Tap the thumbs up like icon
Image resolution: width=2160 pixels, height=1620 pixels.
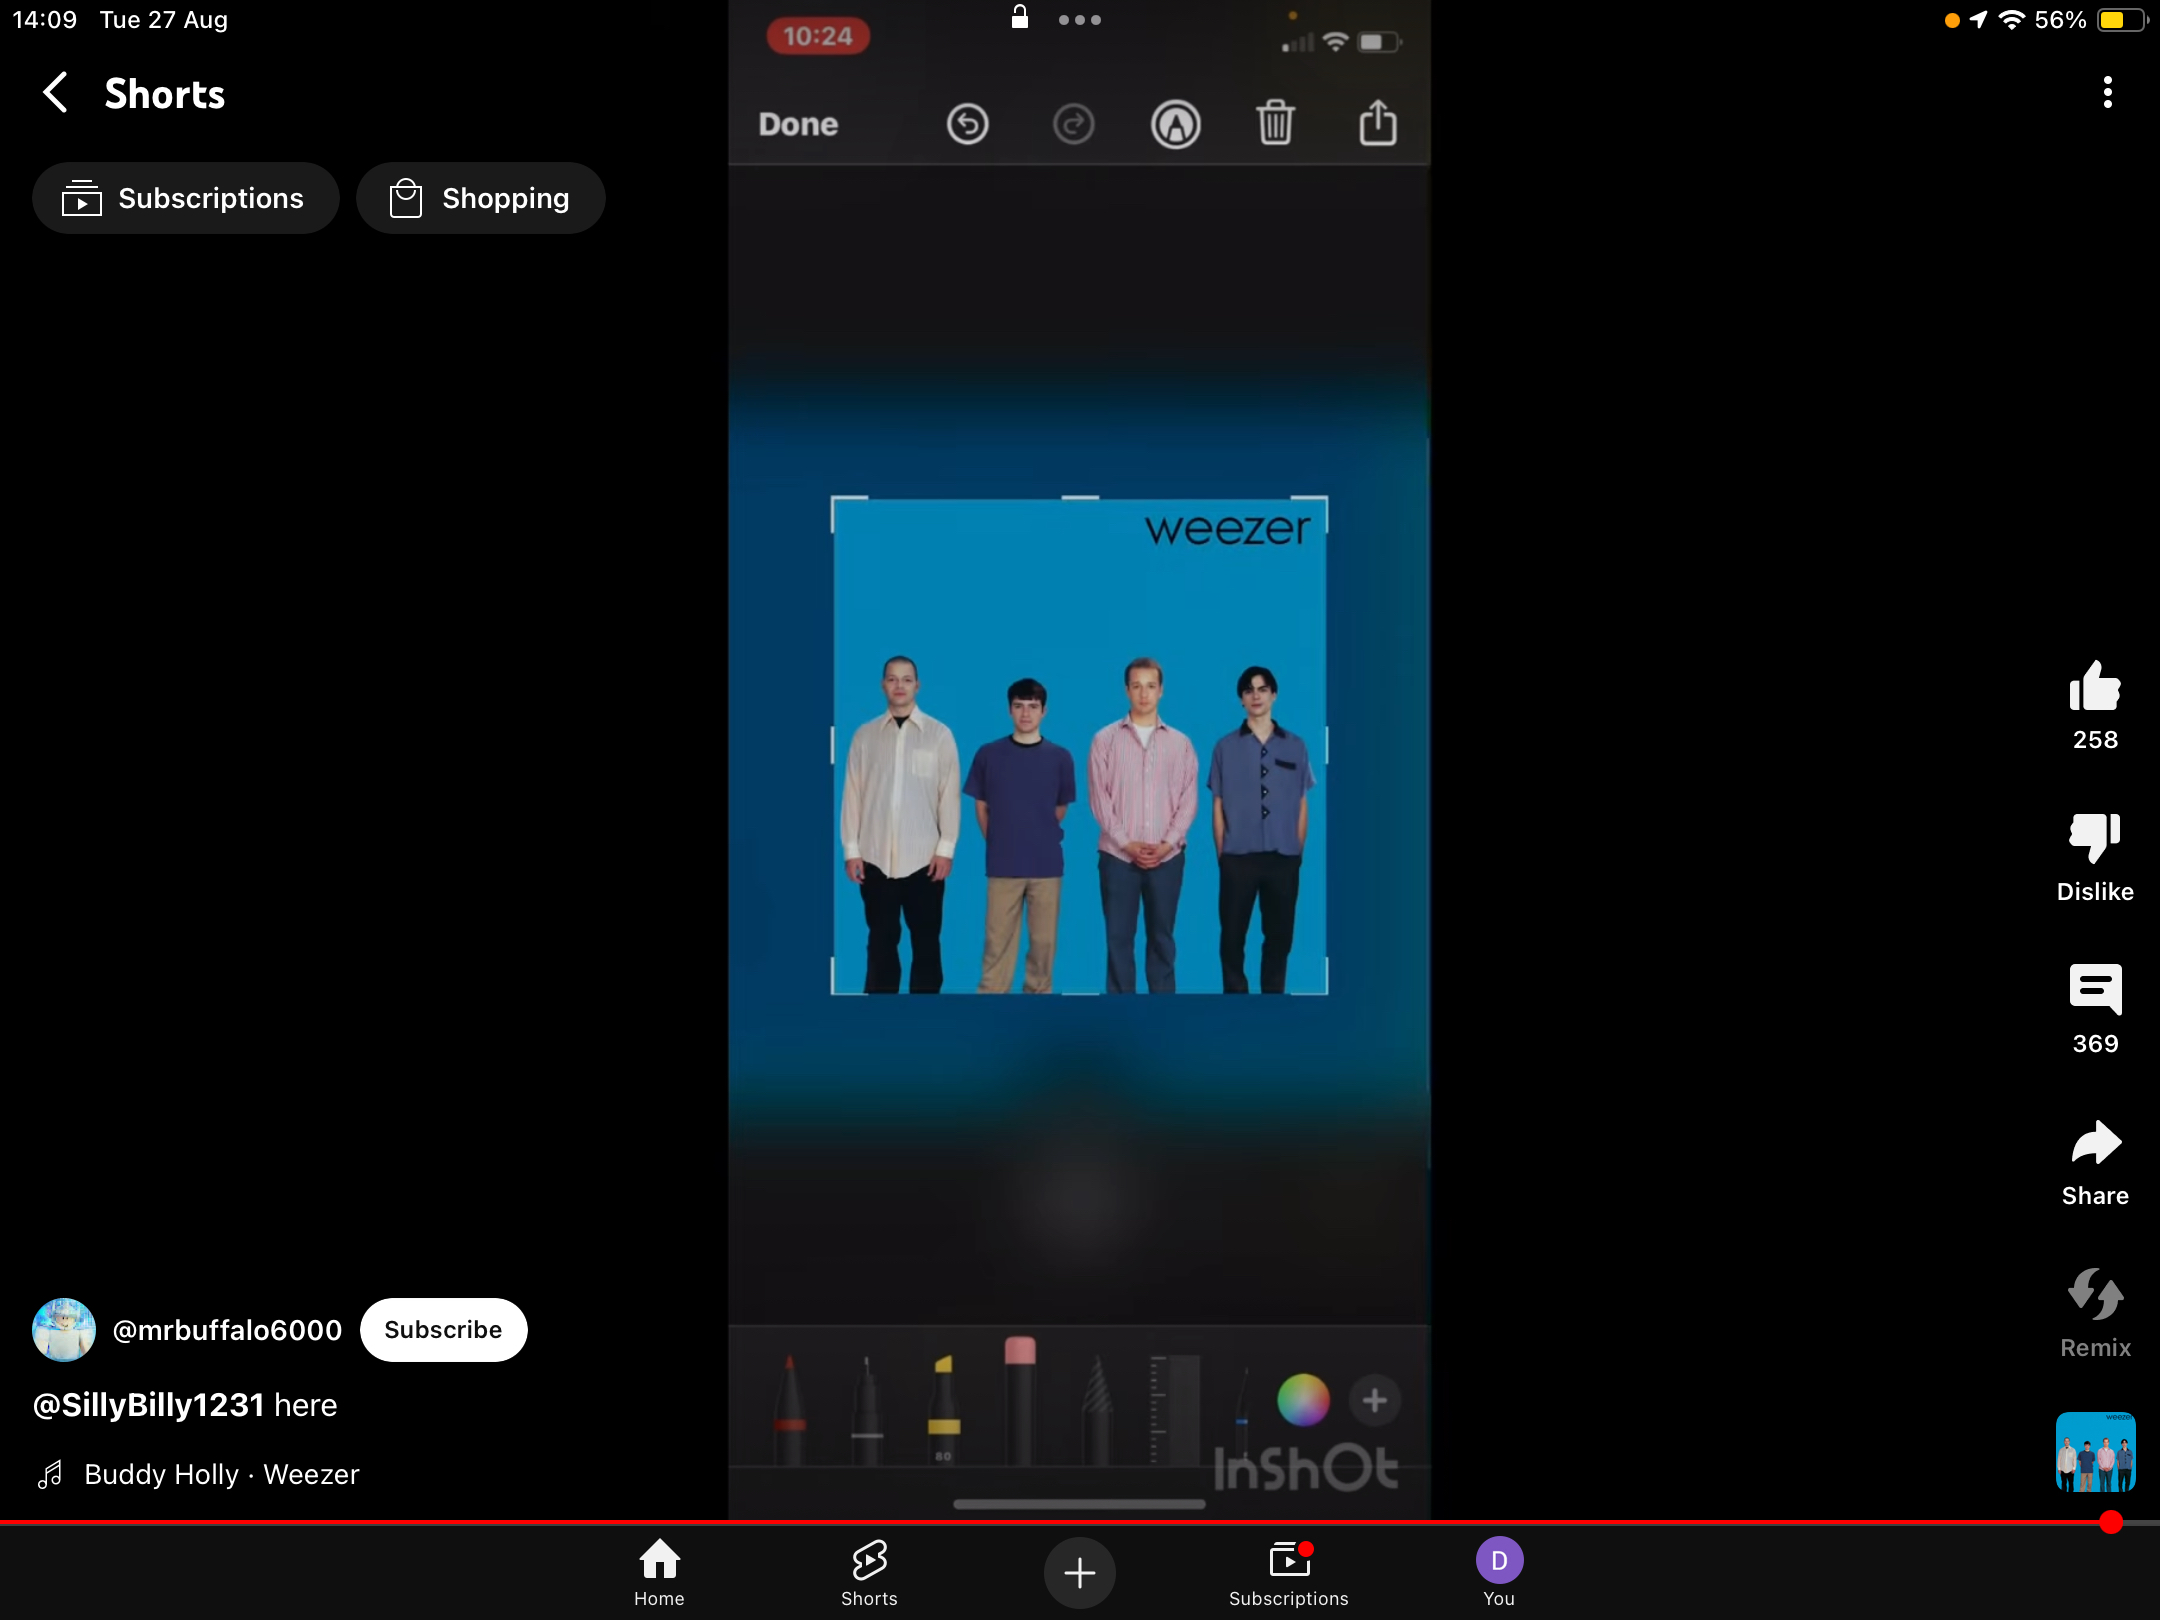click(2094, 688)
